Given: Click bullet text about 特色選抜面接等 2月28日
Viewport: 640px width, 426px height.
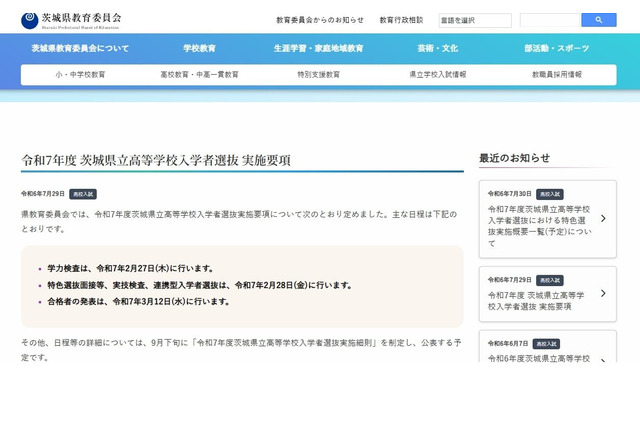Looking at the screenshot, I should (200, 285).
